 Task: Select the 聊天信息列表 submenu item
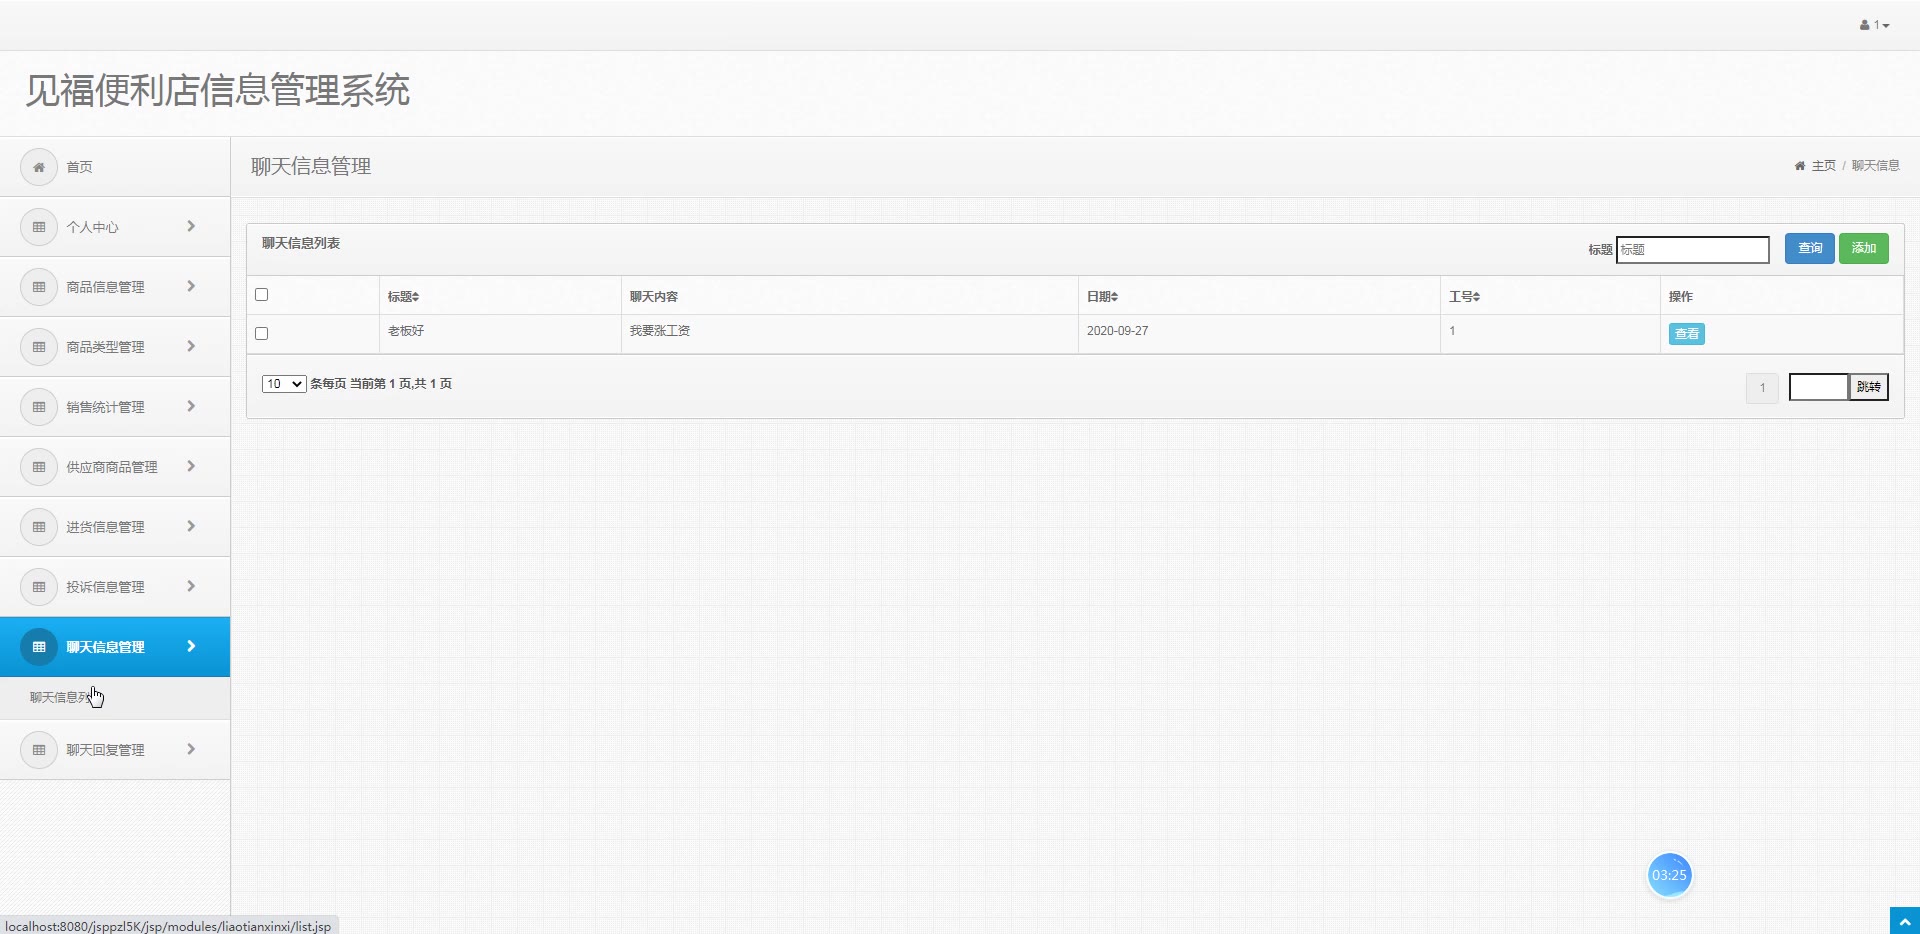[x=115, y=698]
